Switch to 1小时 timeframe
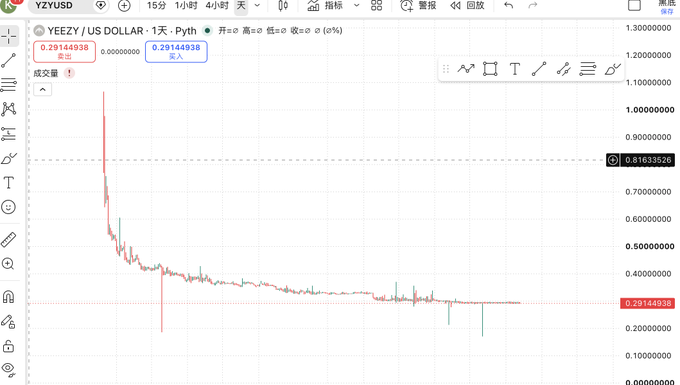The image size is (680, 385). (x=186, y=6)
